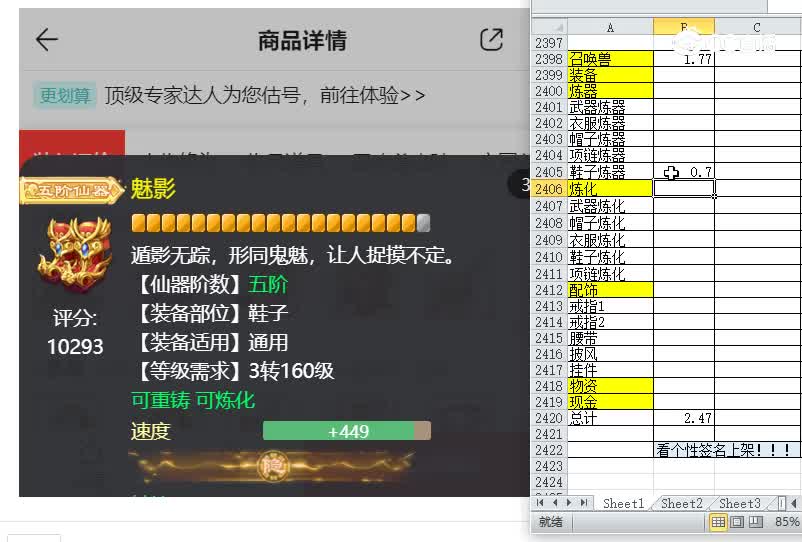Click the 85% zoom level in Excel
The width and height of the screenshot is (802, 542).
pos(787,522)
